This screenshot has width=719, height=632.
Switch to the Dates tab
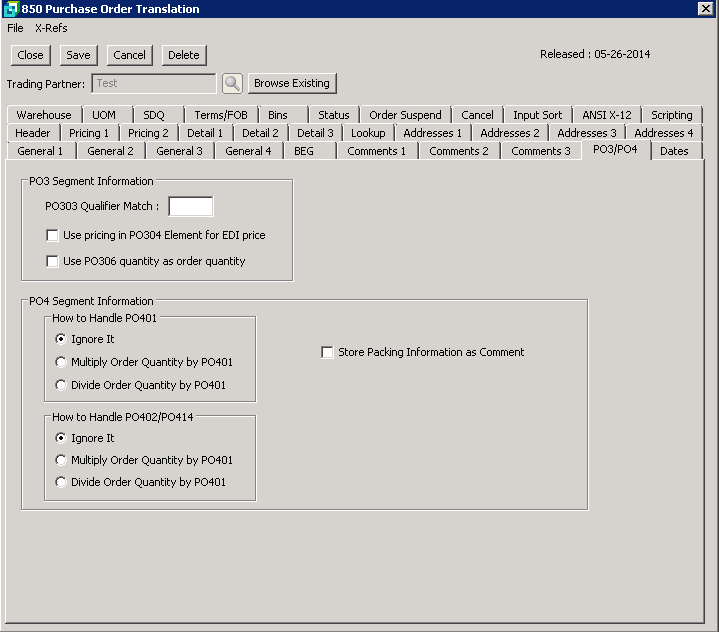pyautogui.click(x=674, y=151)
